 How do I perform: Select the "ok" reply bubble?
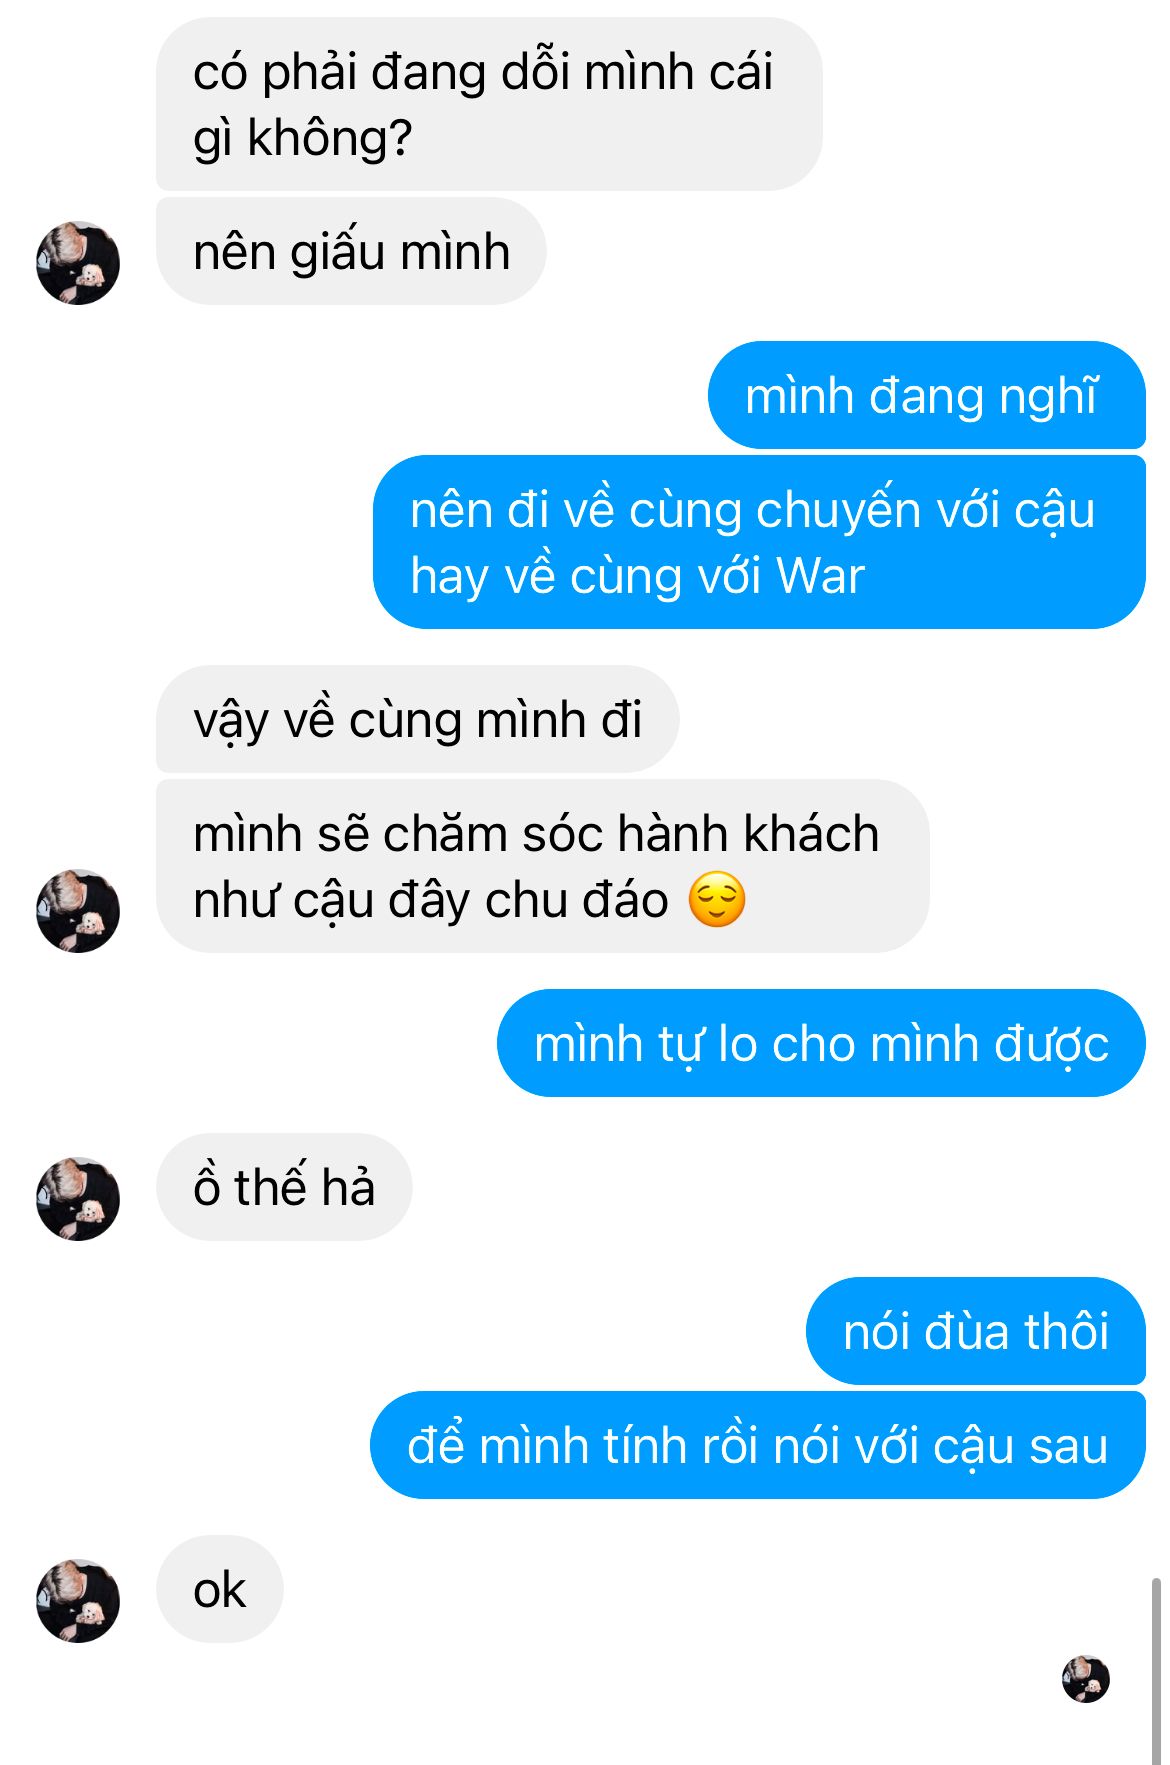(220, 1589)
